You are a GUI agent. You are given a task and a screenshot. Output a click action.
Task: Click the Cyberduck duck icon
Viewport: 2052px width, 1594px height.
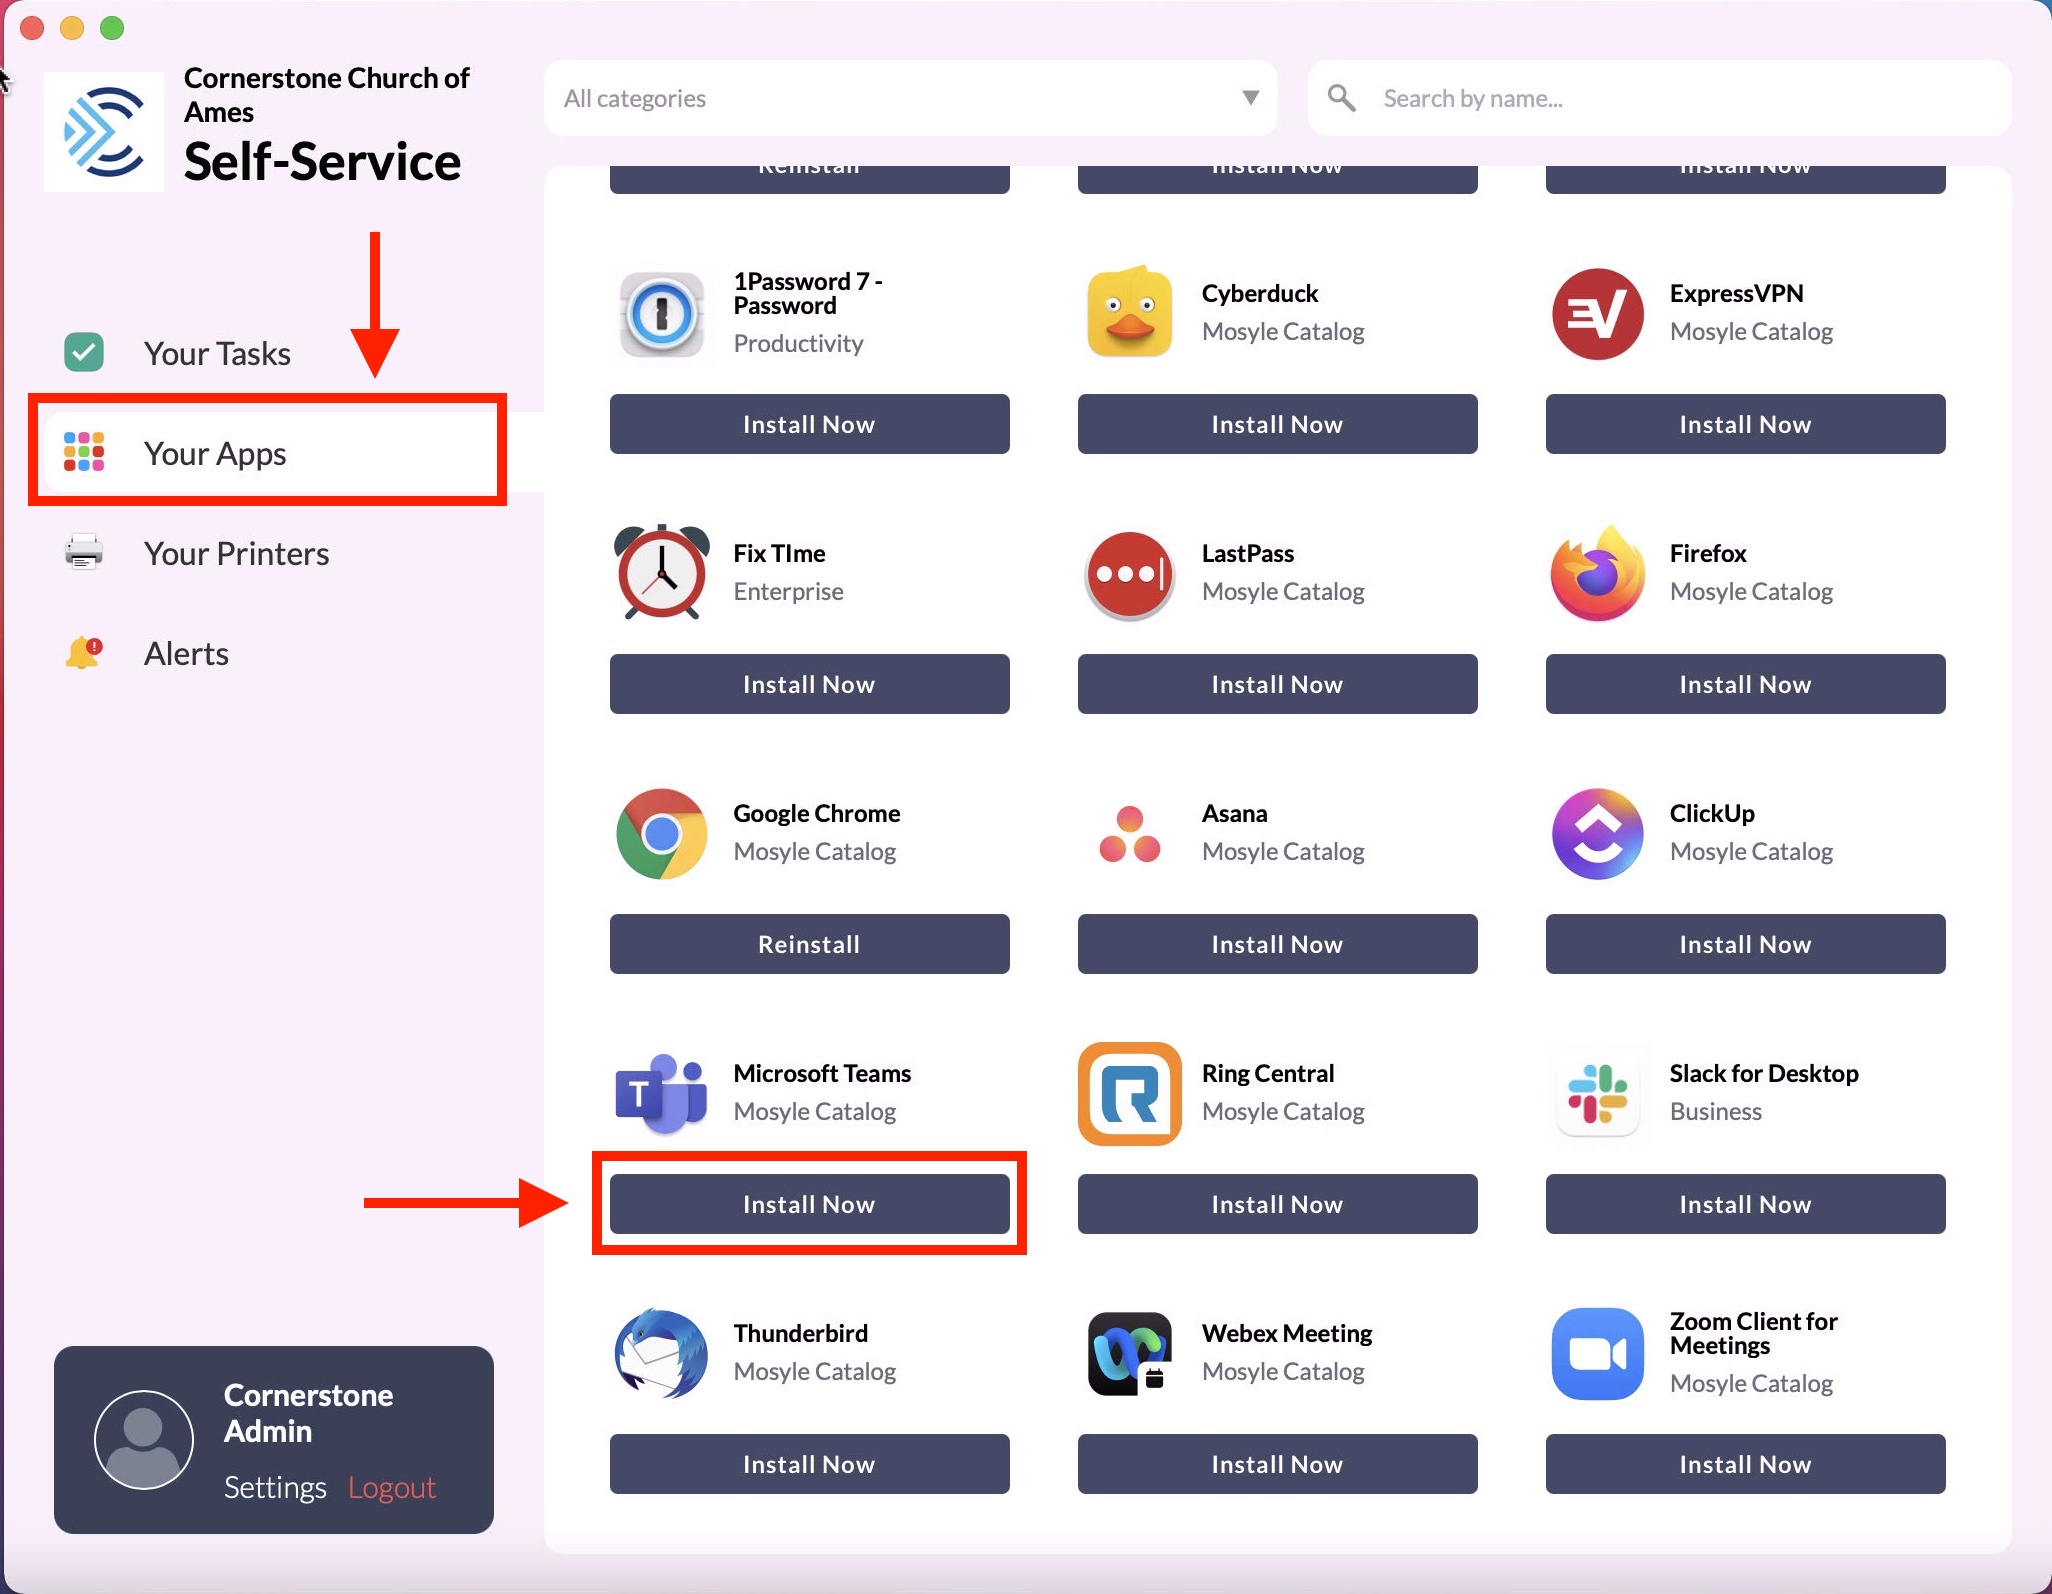[x=1129, y=314]
